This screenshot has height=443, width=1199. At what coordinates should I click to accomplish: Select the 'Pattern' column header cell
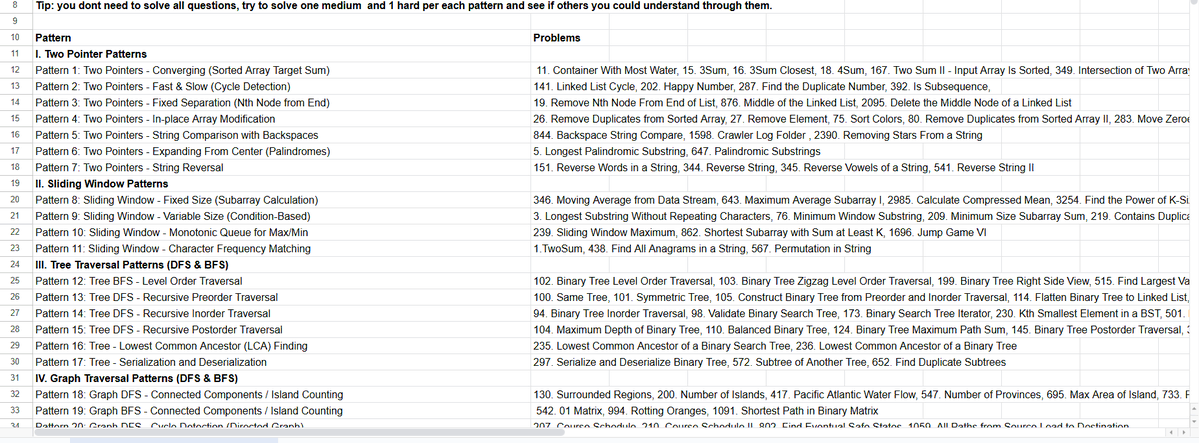pyautogui.click(x=282, y=37)
